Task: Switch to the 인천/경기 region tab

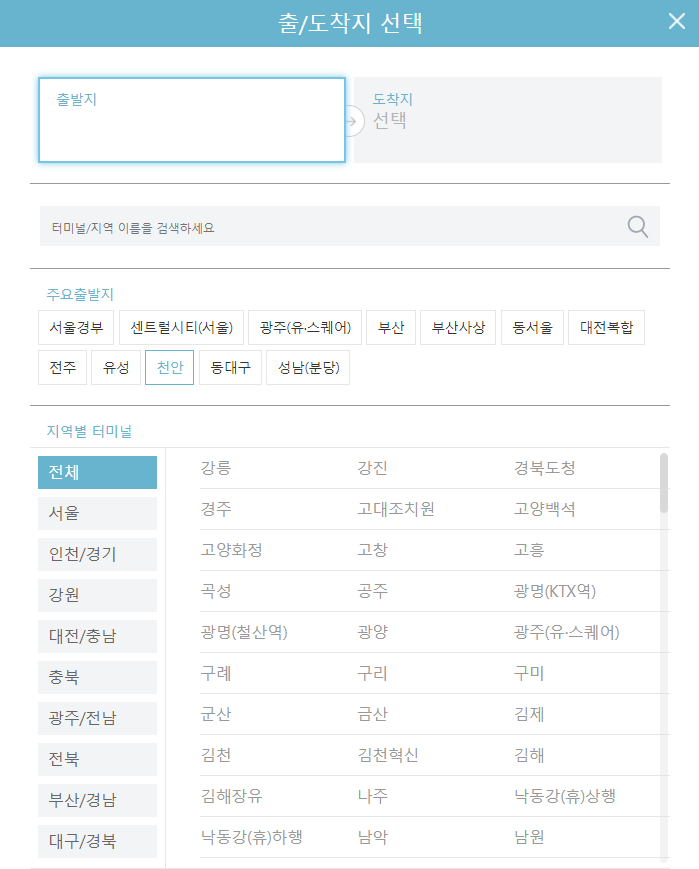Action: coord(98,554)
